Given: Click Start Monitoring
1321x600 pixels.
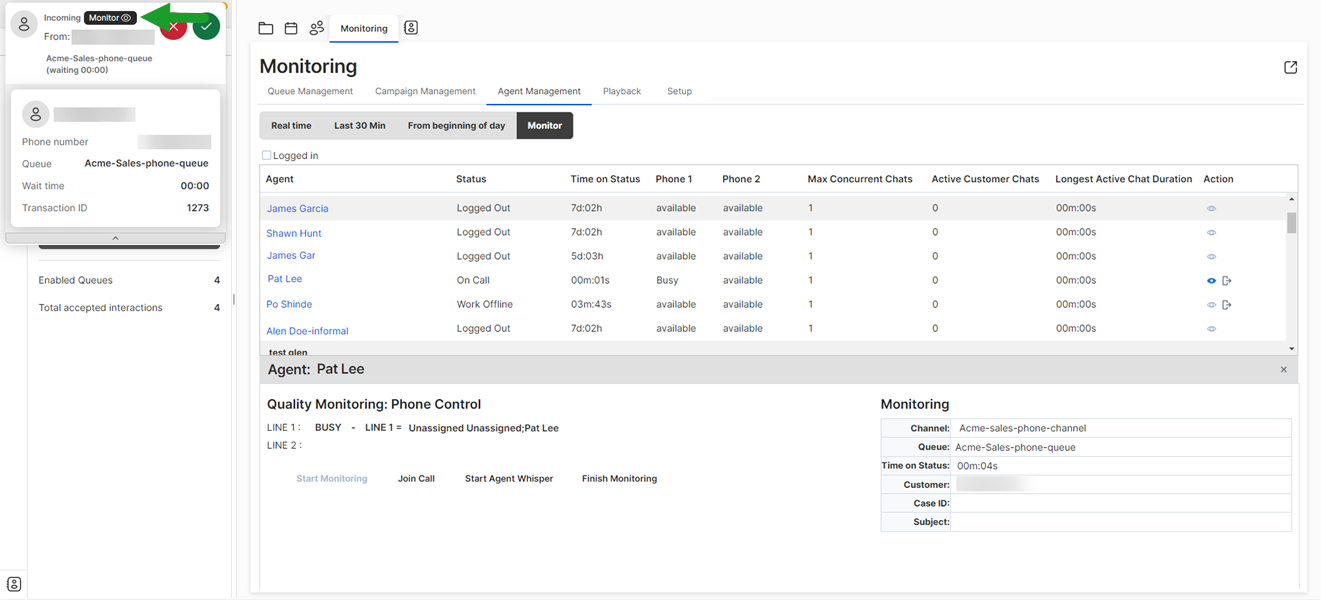Looking at the screenshot, I should (332, 479).
